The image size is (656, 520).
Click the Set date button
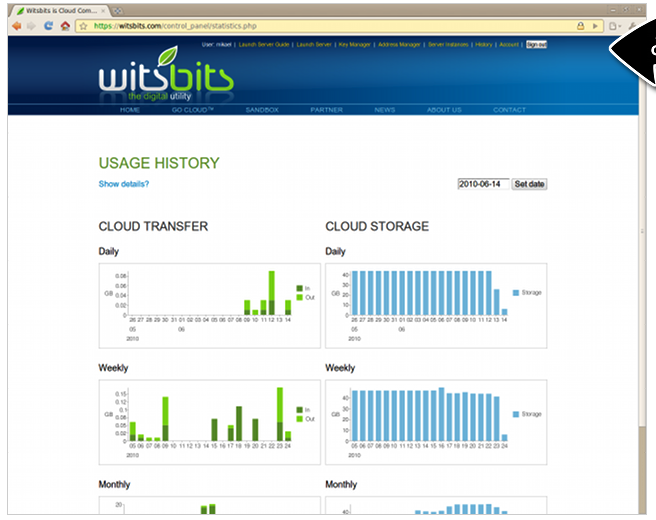[529, 184]
